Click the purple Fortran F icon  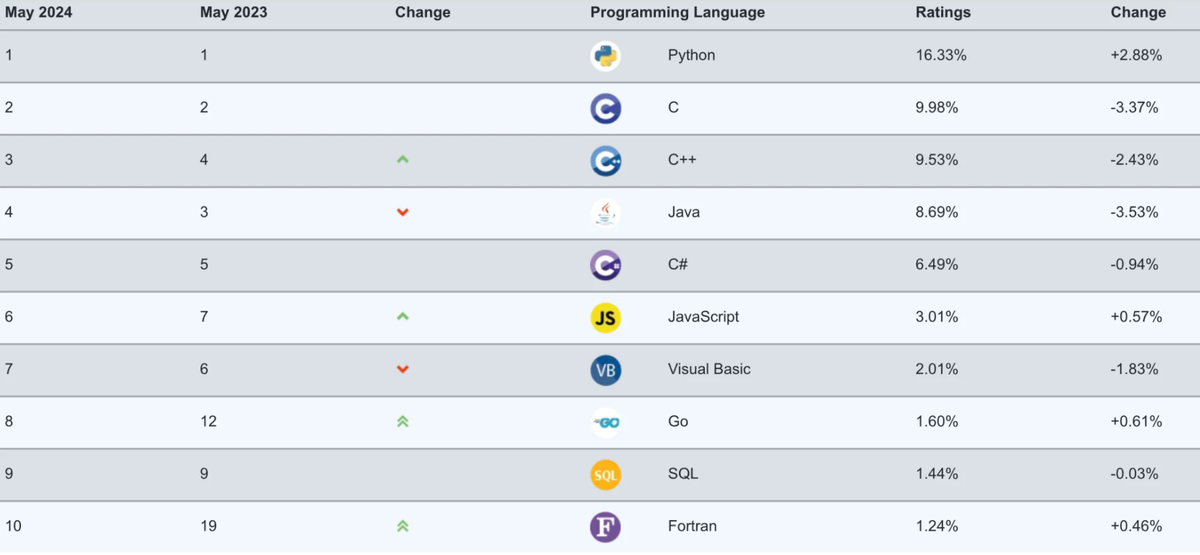click(x=605, y=527)
